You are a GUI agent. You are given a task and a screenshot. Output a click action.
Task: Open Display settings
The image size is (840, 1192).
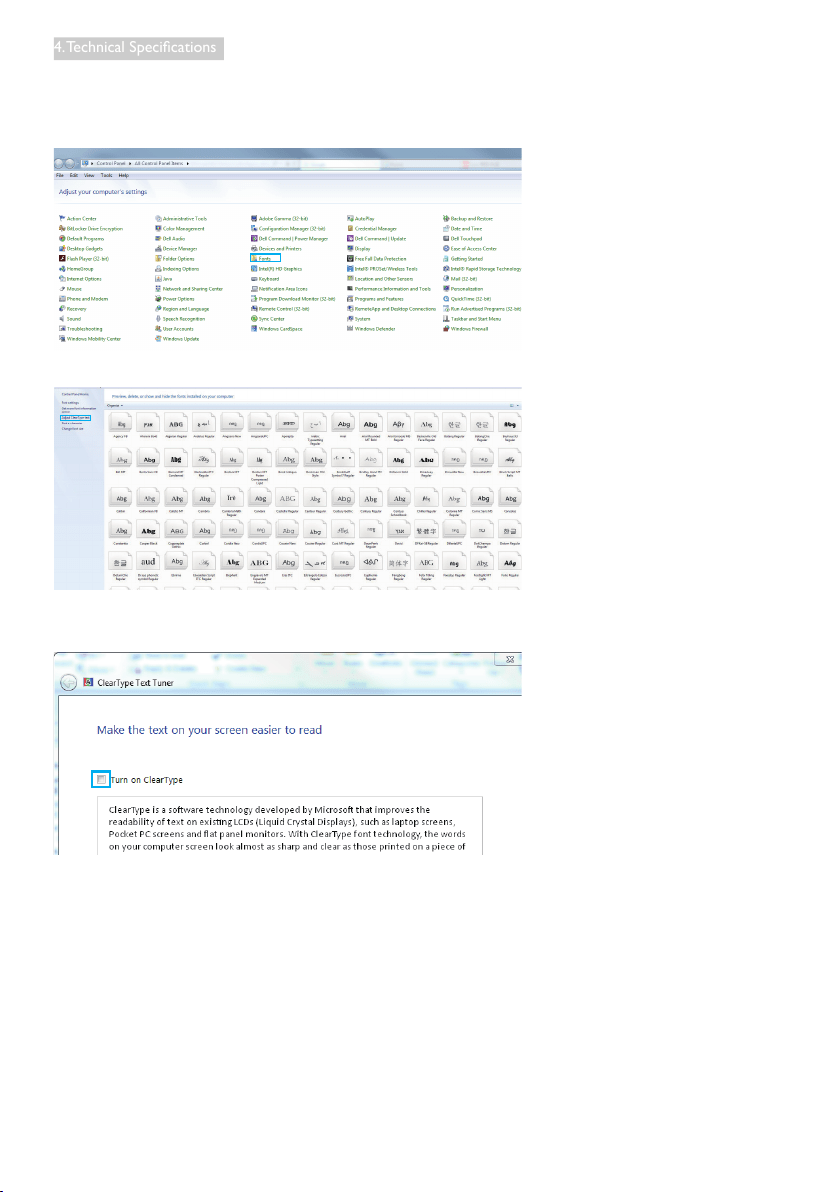point(359,249)
